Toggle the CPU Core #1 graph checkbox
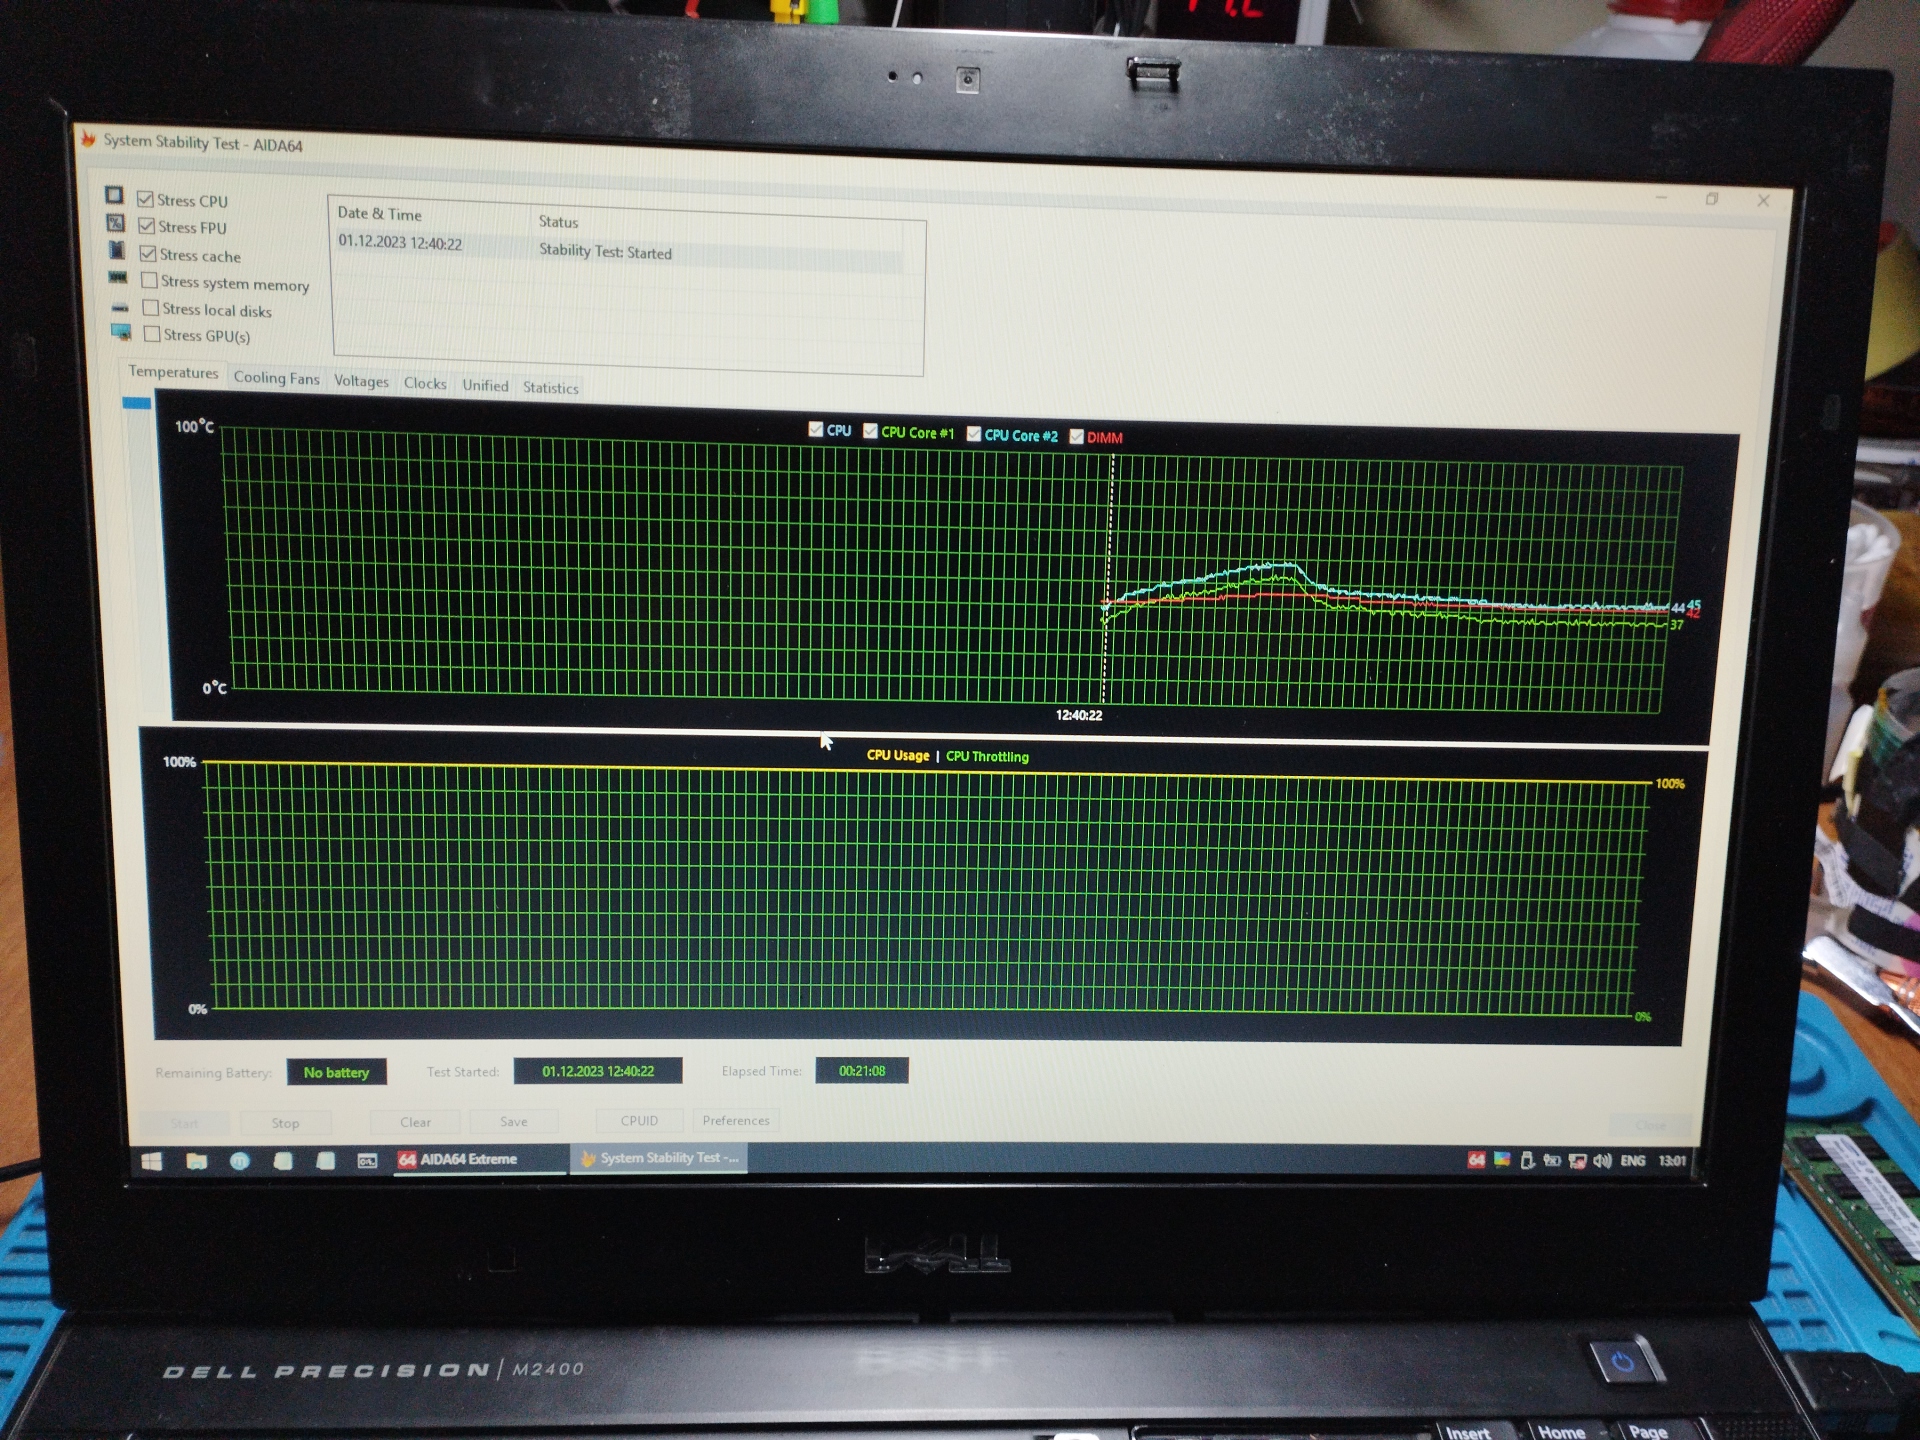The width and height of the screenshot is (1920, 1440). coord(870,431)
